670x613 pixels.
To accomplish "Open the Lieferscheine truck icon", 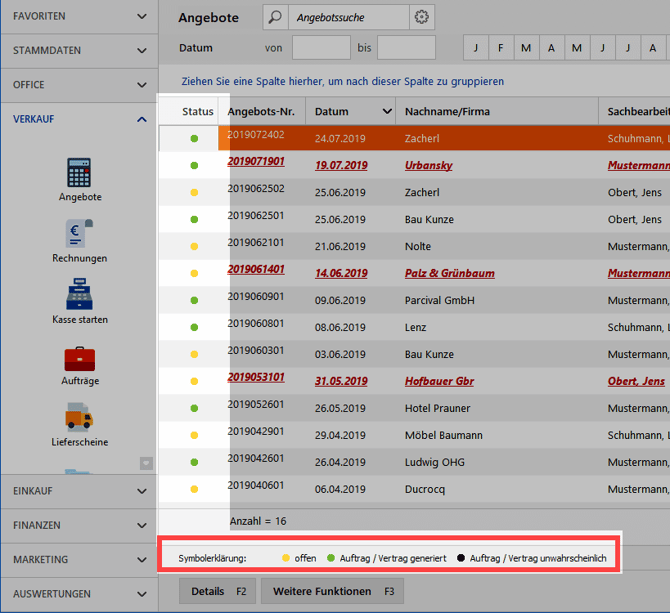I will tap(79, 418).
